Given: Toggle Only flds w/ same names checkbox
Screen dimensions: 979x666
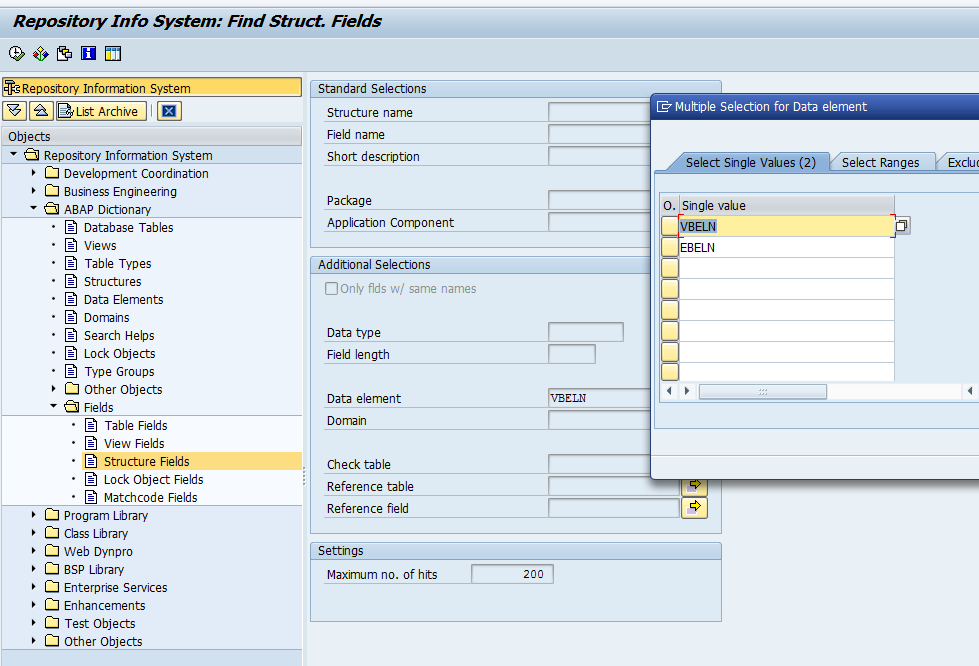Looking at the screenshot, I should (x=332, y=288).
